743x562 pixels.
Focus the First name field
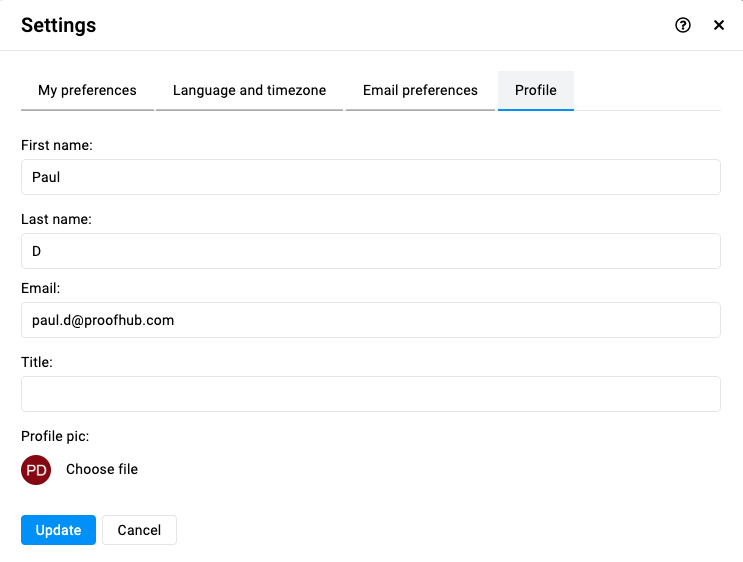[x=371, y=177]
